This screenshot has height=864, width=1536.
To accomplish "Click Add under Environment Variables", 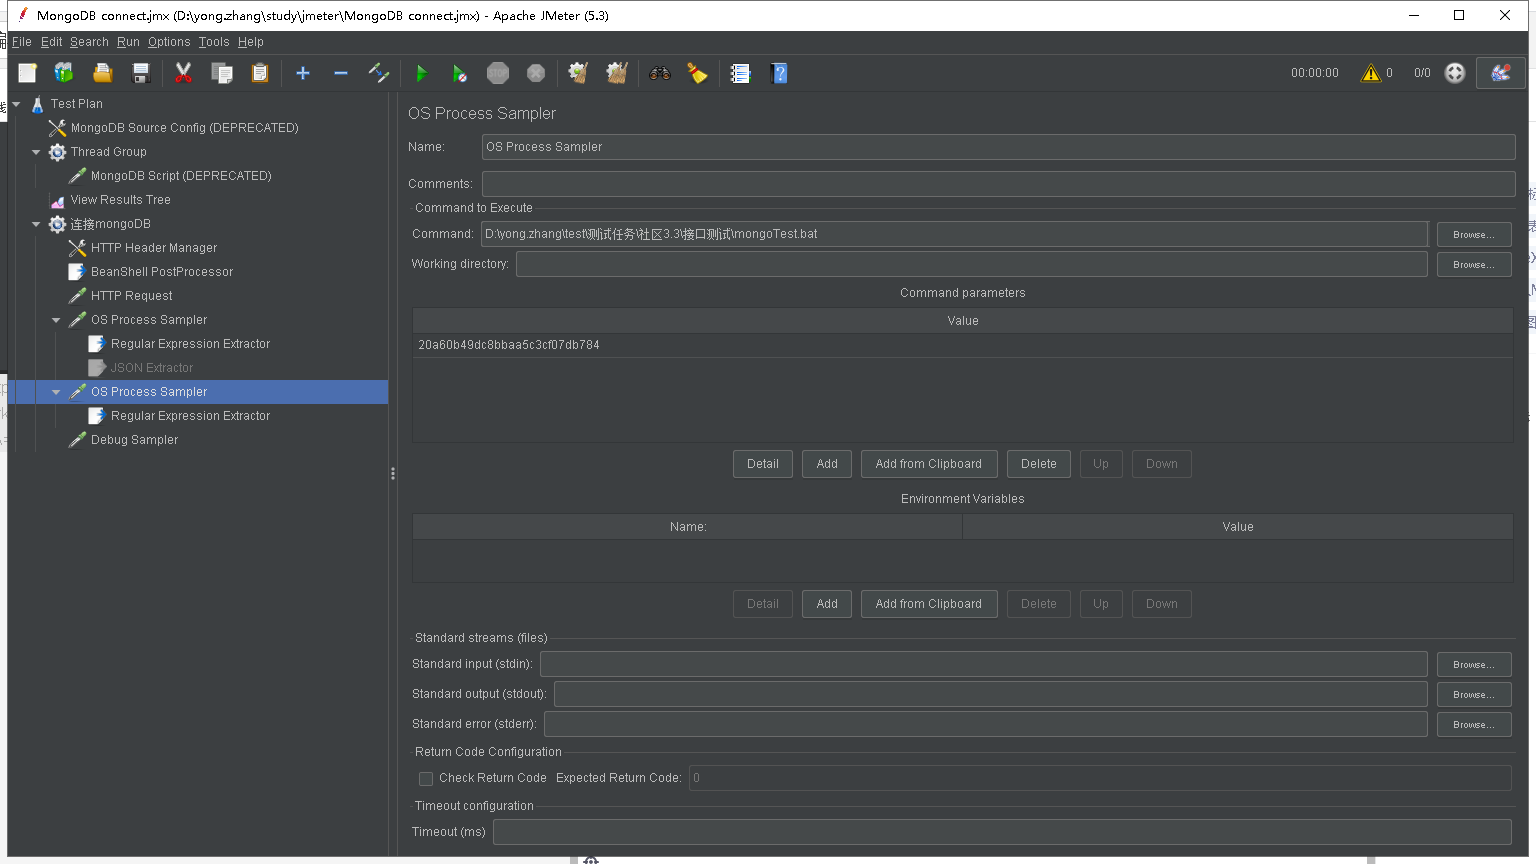I will (827, 604).
